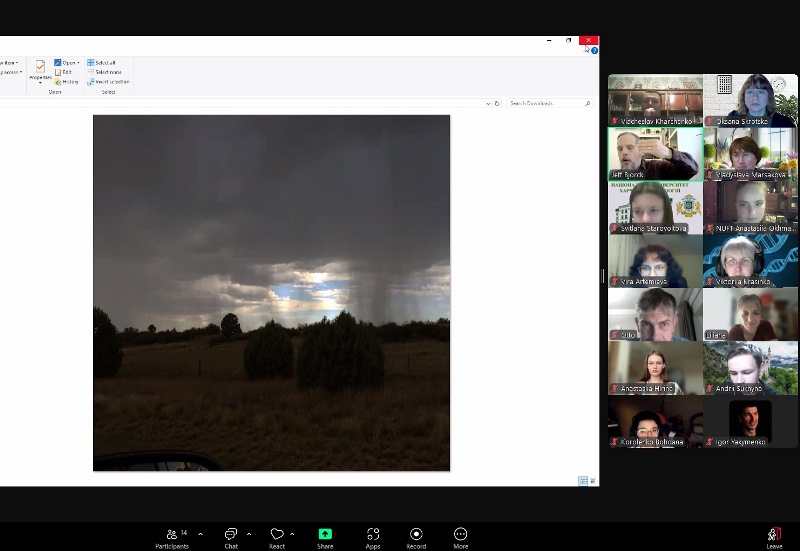Image resolution: width=800 pixels, height=551 pixels.
Task: Click Invert selection in the ribbon
Action: (108, 82)
